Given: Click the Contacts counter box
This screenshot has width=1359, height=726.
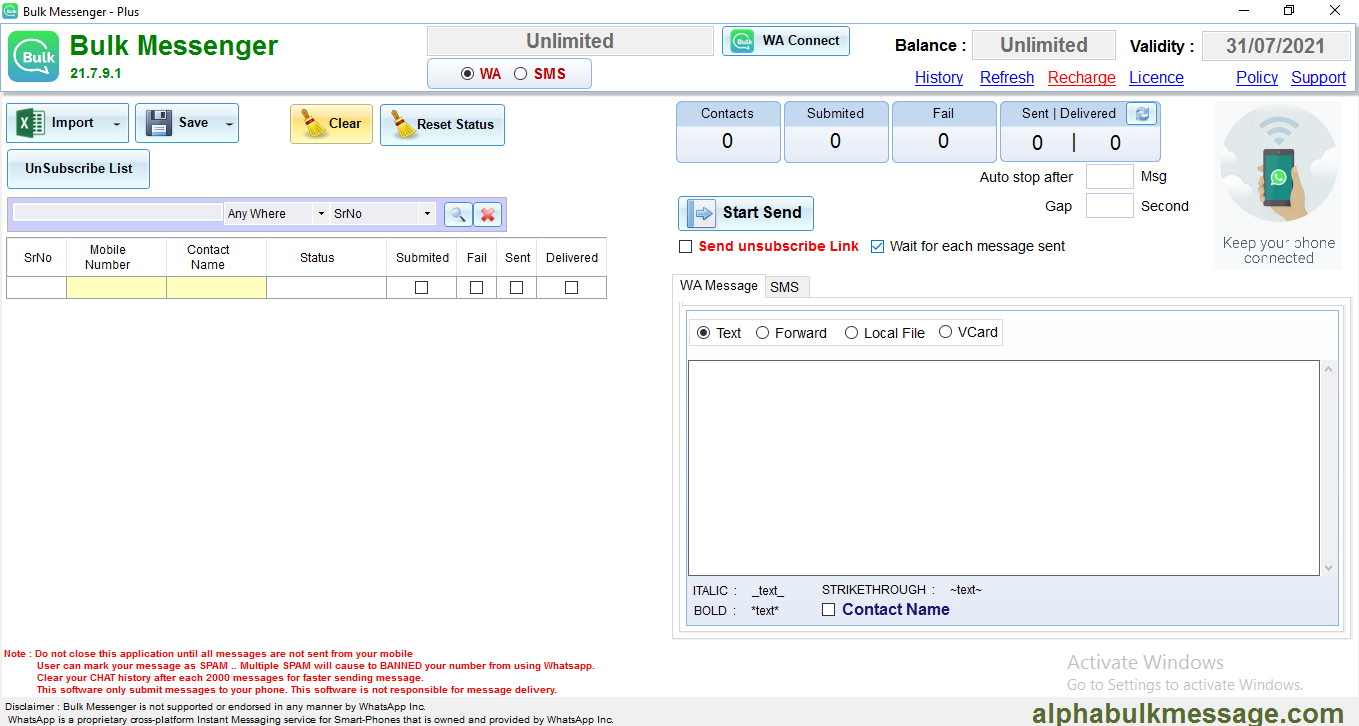Looking at the screenshot, I should [728, 132].
